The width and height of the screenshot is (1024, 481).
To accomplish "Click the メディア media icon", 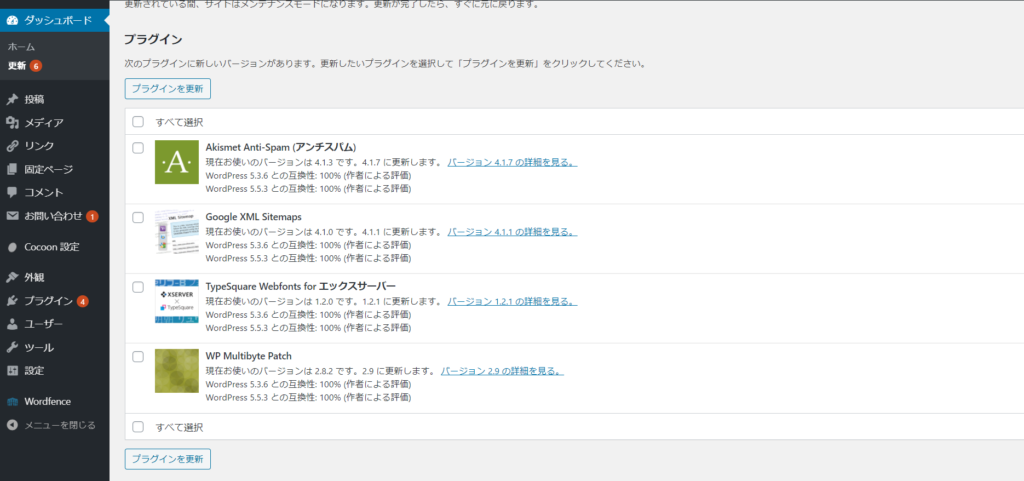I will pyautogui.click(x=12, y=123).
